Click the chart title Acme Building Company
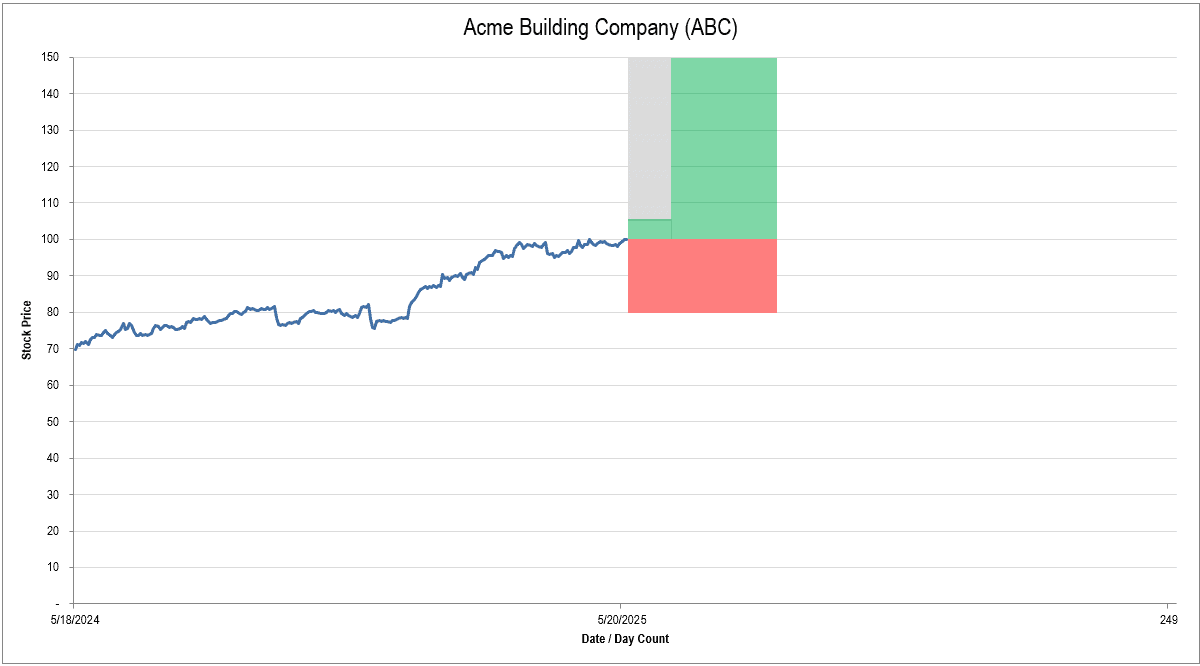This screenshot has height=666, width=1200. [600, 28]
